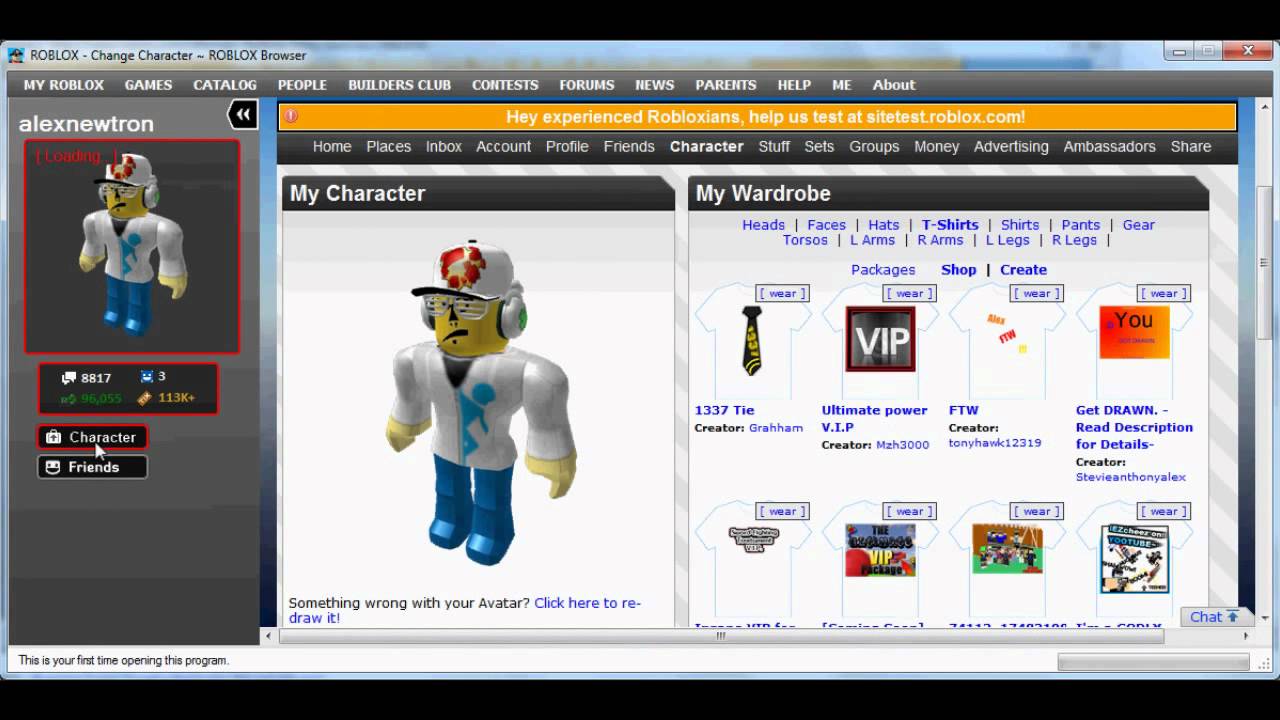The width and height of the screenshot is (1280, 720).
Task: Wear the Ultimate power V.I.P shirt
Action: 910,293
